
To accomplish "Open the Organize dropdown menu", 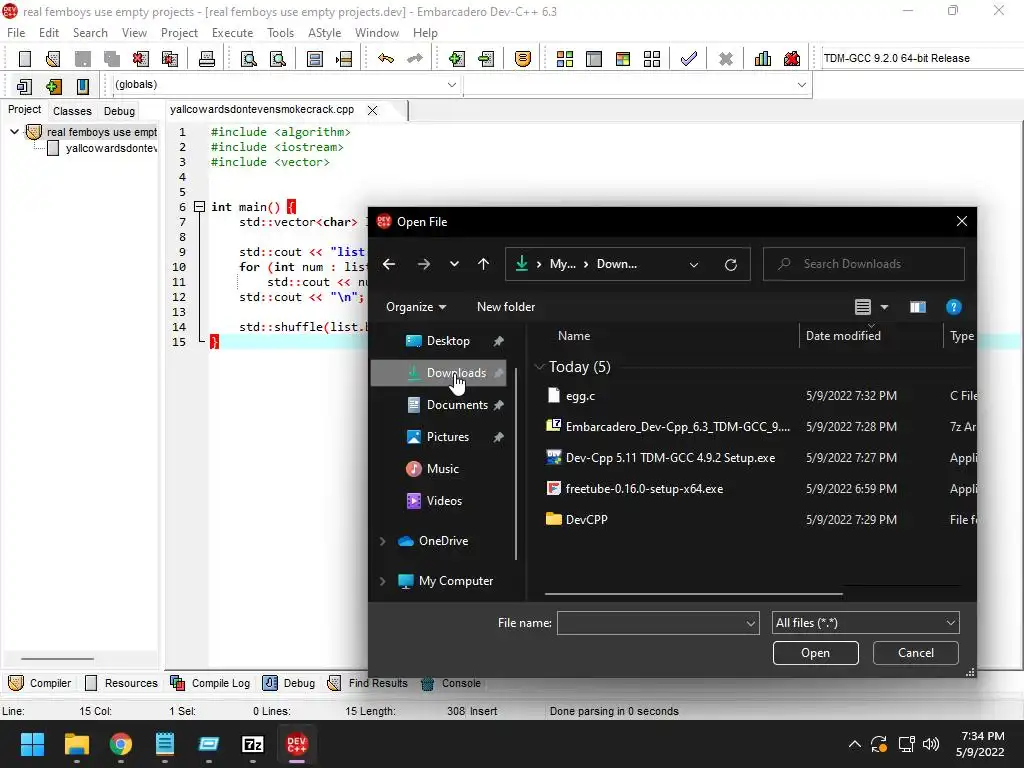I will (416, 307).
